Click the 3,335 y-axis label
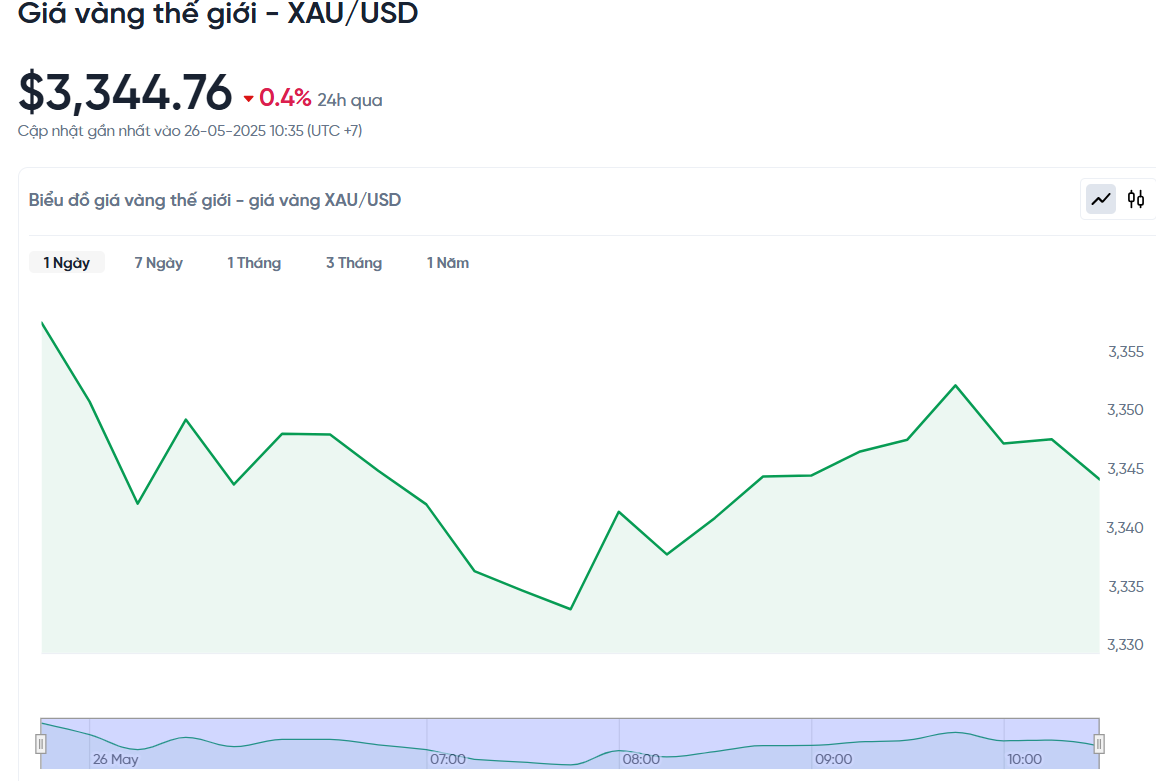The height and width of the screenshot is (781, 1156). tap(1126, 587)
